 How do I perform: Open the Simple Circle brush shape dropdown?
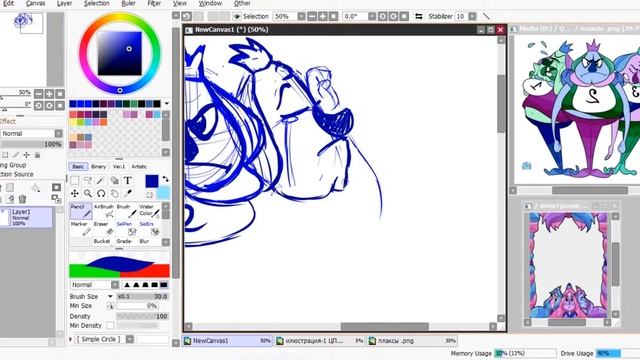(x=130, y=339)
